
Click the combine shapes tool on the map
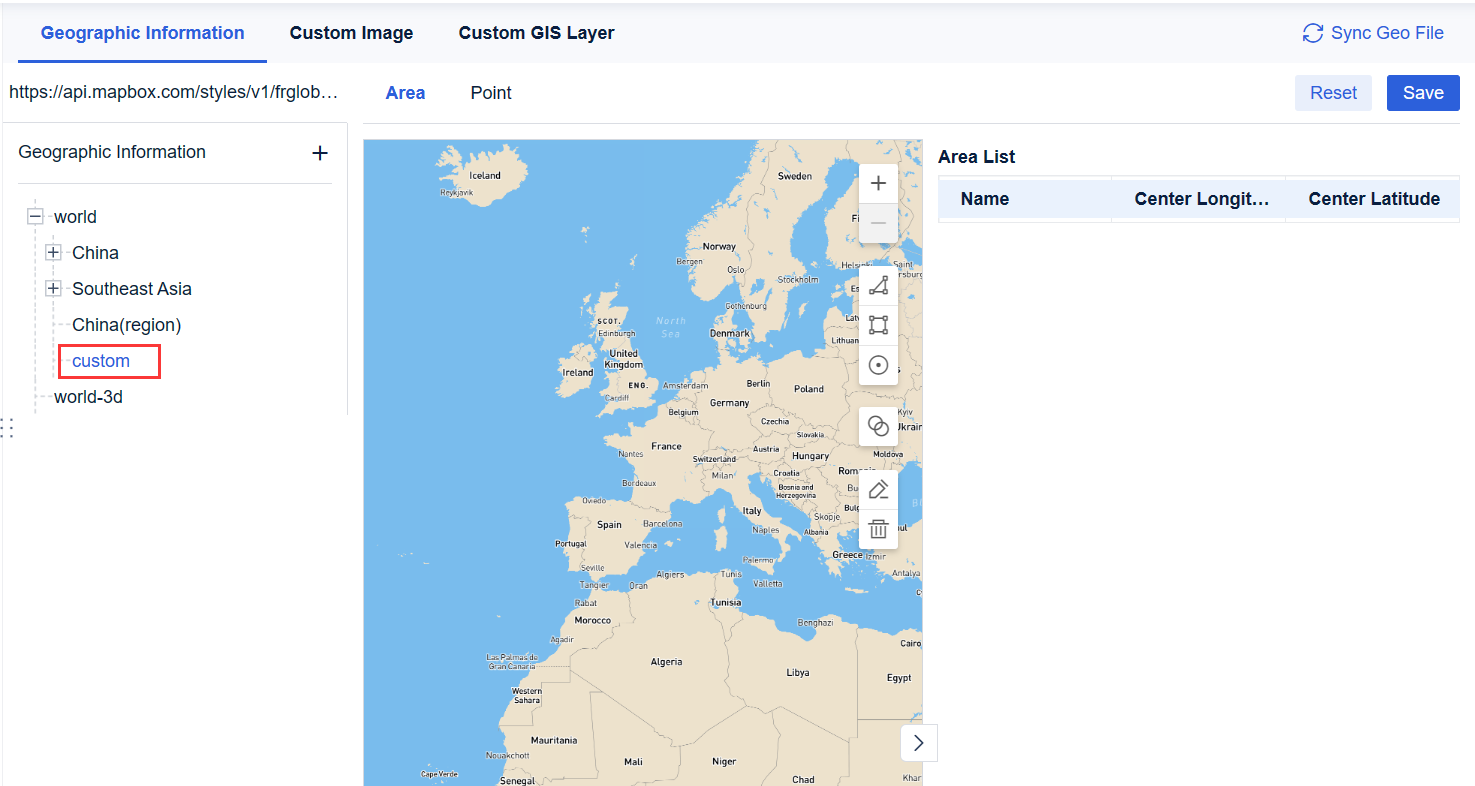(x=878, y=426)
